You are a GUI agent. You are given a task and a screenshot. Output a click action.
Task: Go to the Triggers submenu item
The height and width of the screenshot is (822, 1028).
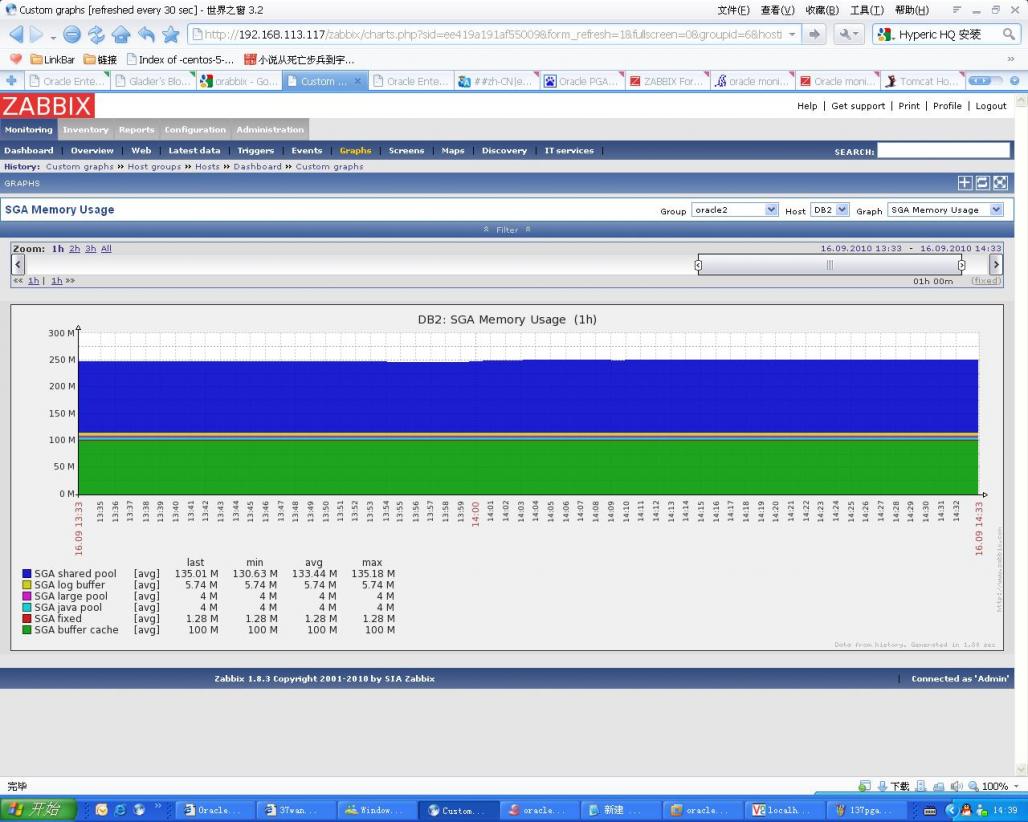[255, 151]
